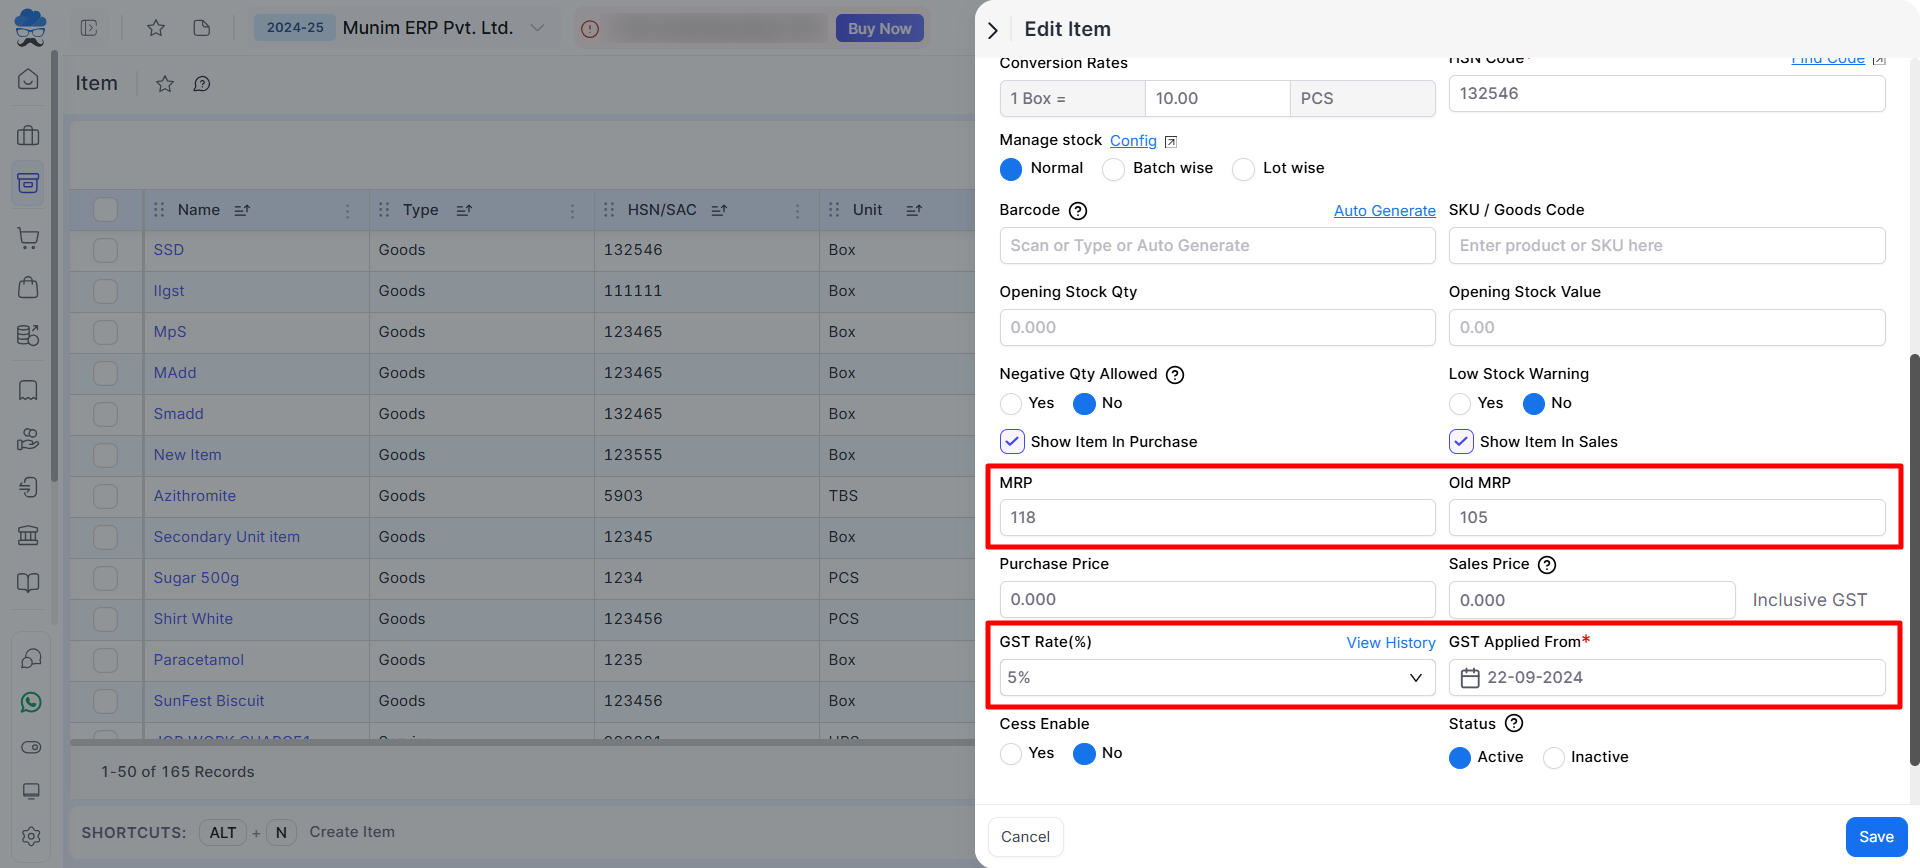Click the Sales Price help icon
The image size is (1920, 868).
[1546, 565]
